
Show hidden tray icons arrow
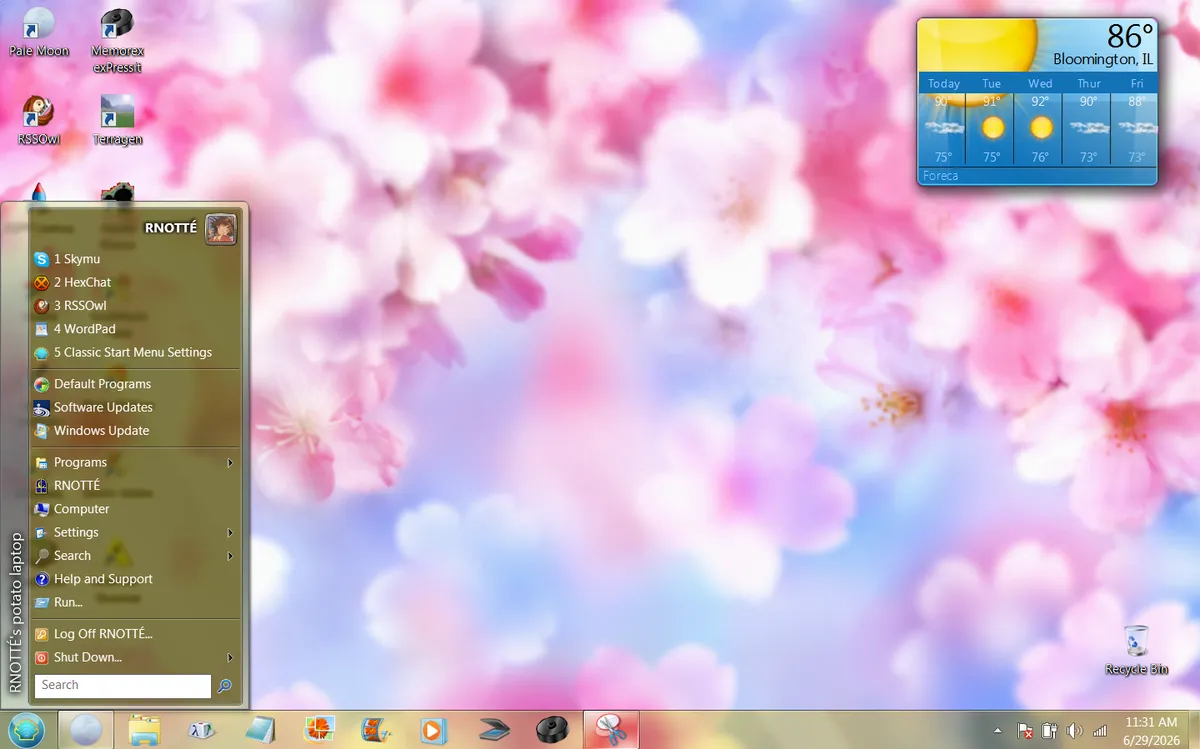tap(997, 731)
